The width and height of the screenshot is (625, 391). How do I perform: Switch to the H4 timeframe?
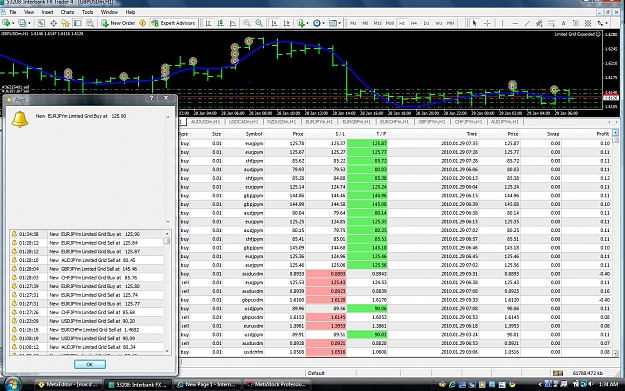414,23
